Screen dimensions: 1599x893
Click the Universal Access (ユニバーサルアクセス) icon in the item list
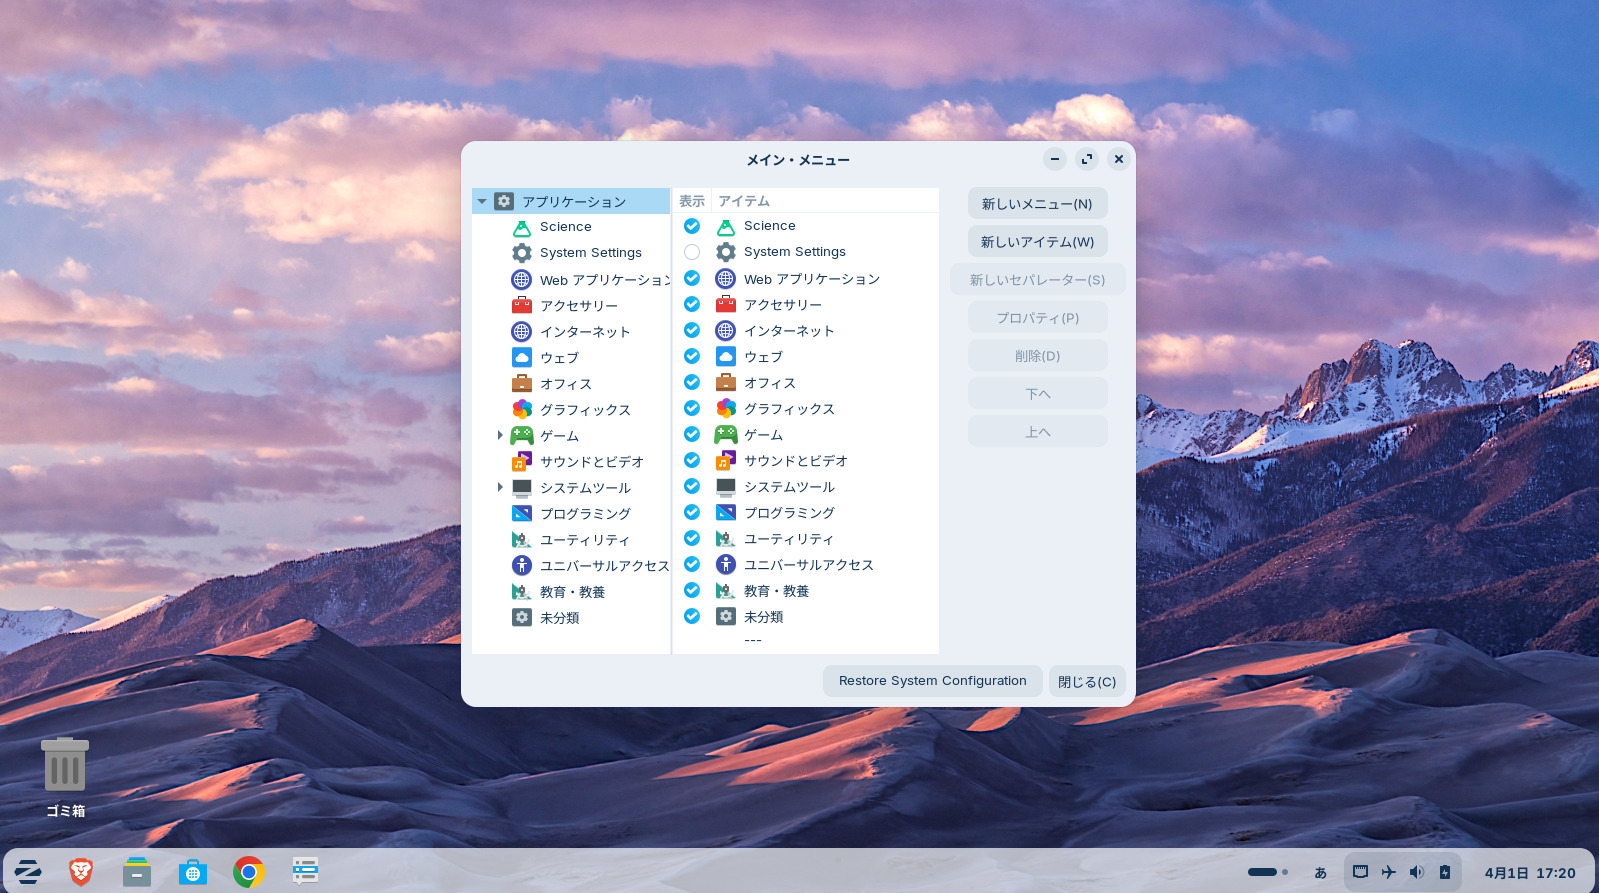[726, 564]
